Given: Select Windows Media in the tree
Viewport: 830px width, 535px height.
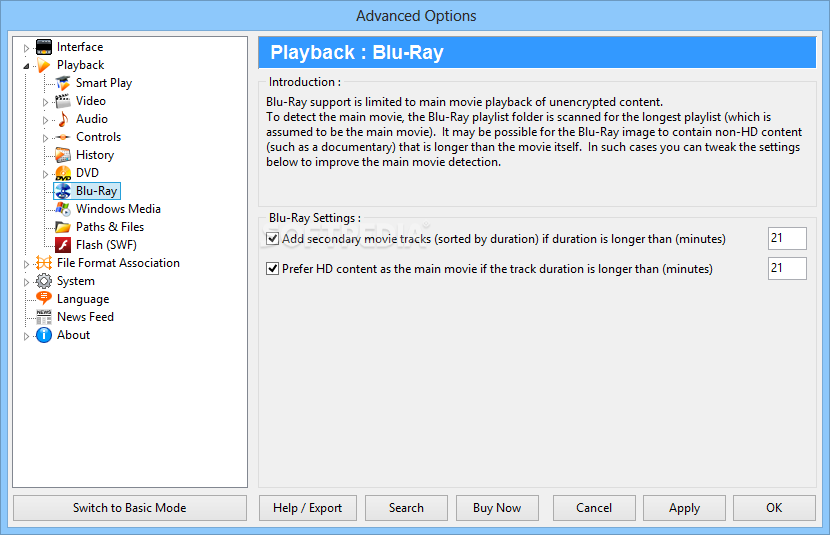Looking at the screenshot, I should (118, 209).
